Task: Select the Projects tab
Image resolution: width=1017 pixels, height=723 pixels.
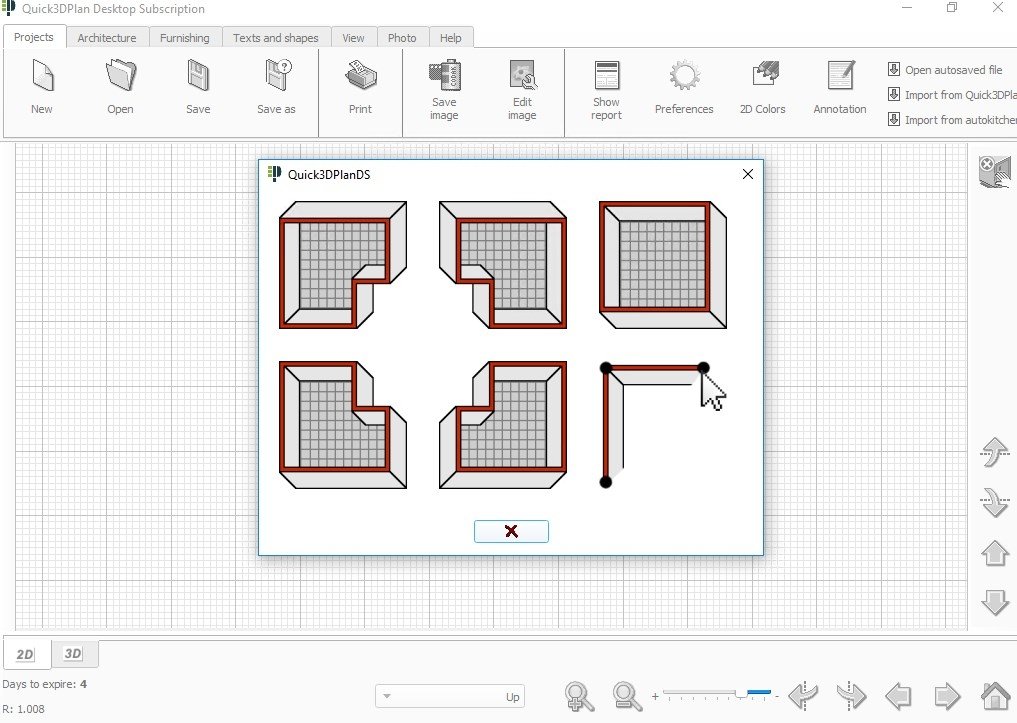Action: click(34, 37)
